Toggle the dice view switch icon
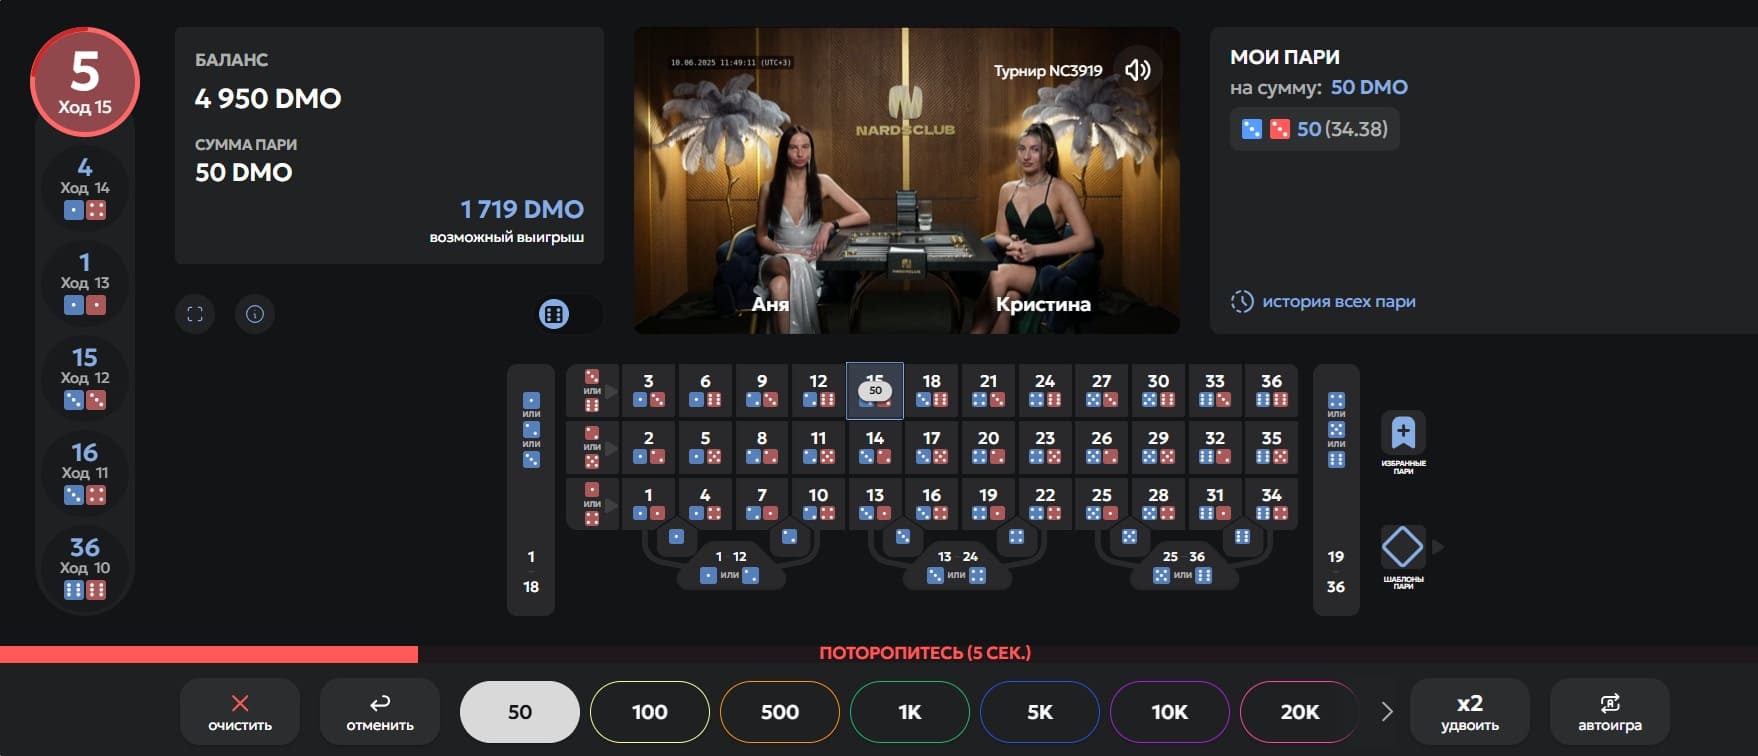 coord(554,314)
